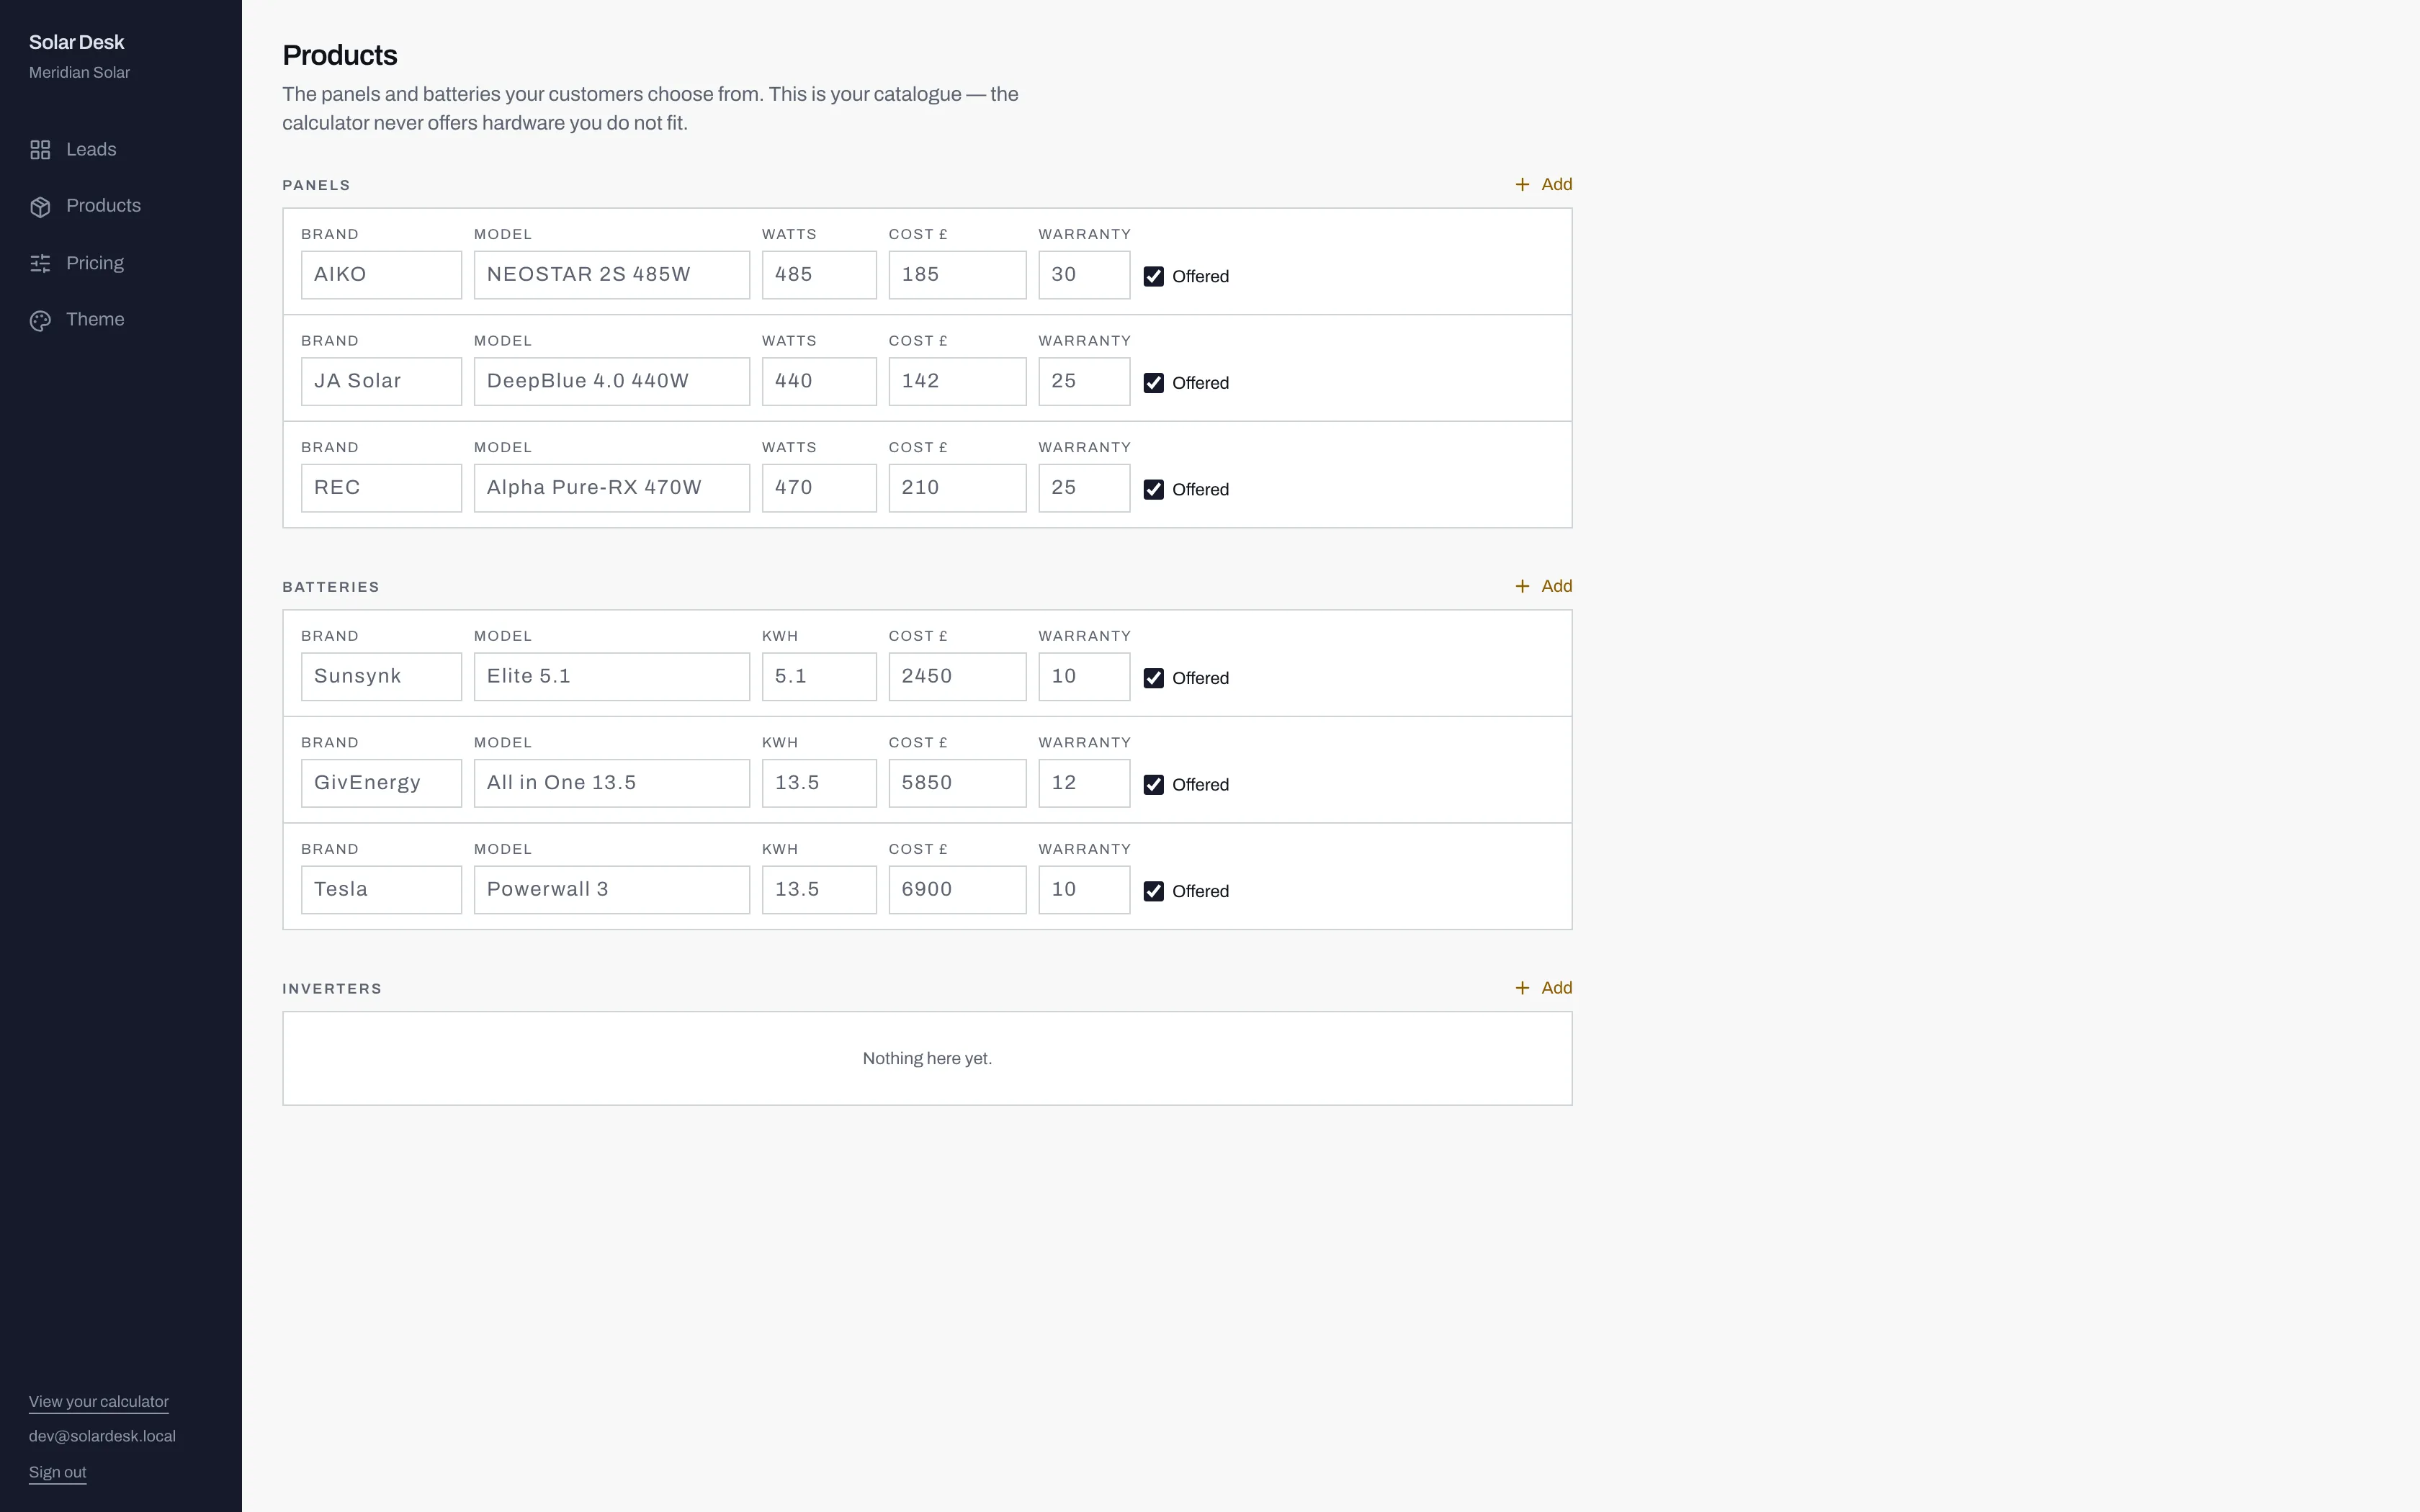Screen dimensions: 2420x1512
Task: Click the 'Solar Desk' app title
Action: click(x=77, y=43)
